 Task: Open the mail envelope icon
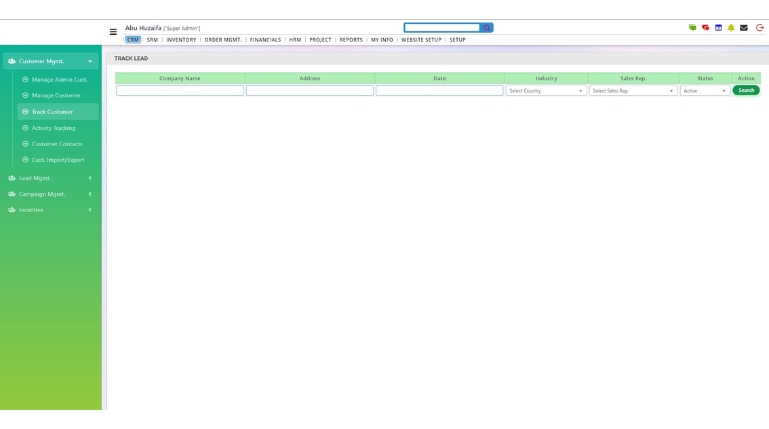(x=744, y=28)
